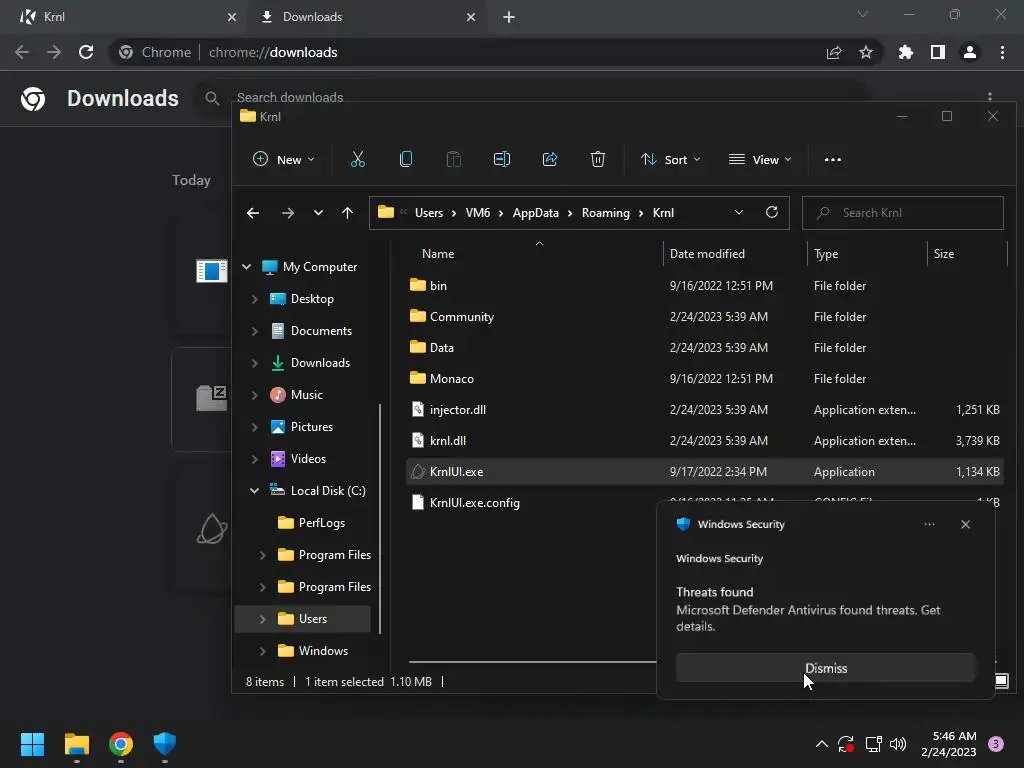Open Windows Security shield in taskbar
This screenshot has width=1024, height=768.
165,744
